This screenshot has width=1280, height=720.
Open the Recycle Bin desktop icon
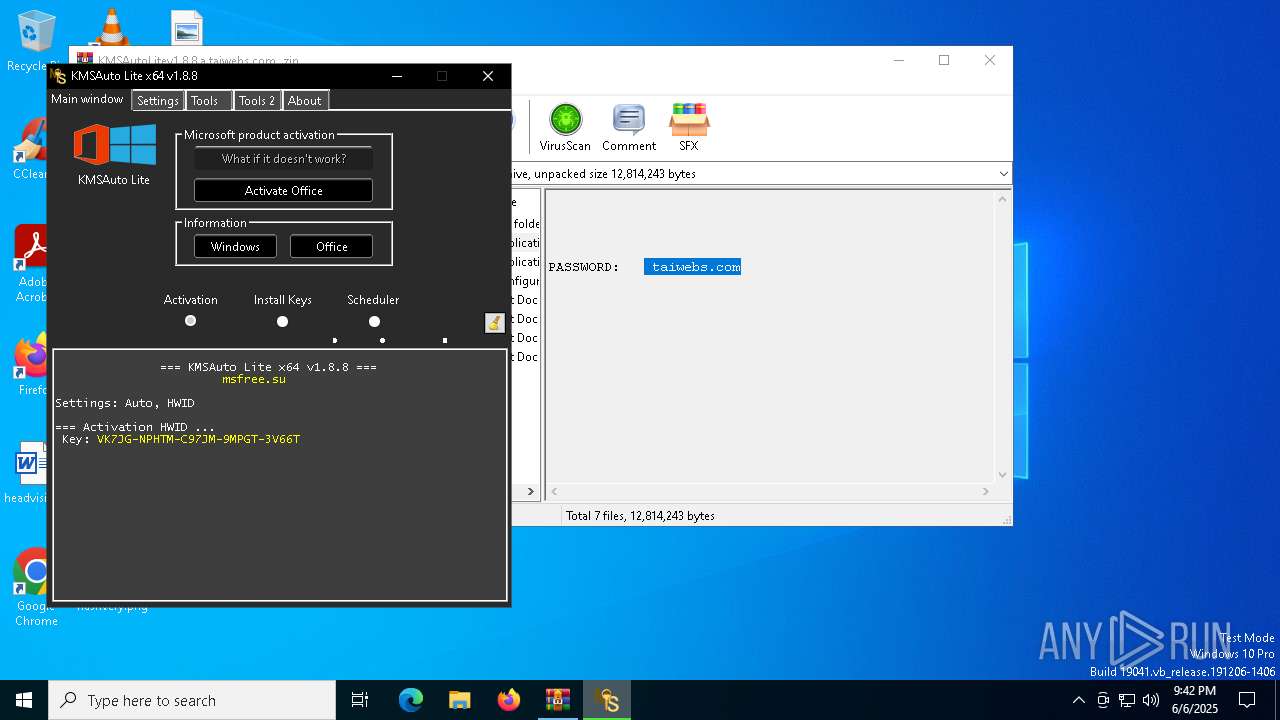36,40
